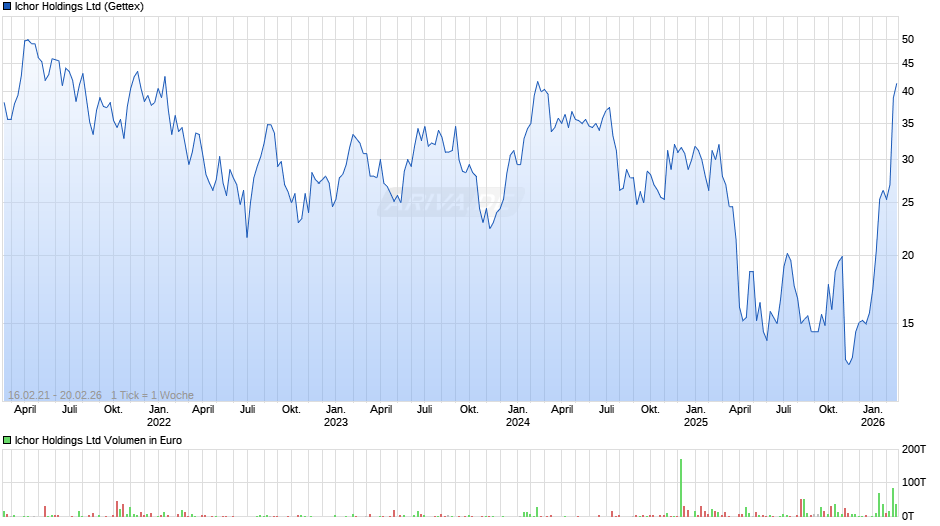Click the tallest green volume bar near Dec 2024
940x526 pixels.
681,488
